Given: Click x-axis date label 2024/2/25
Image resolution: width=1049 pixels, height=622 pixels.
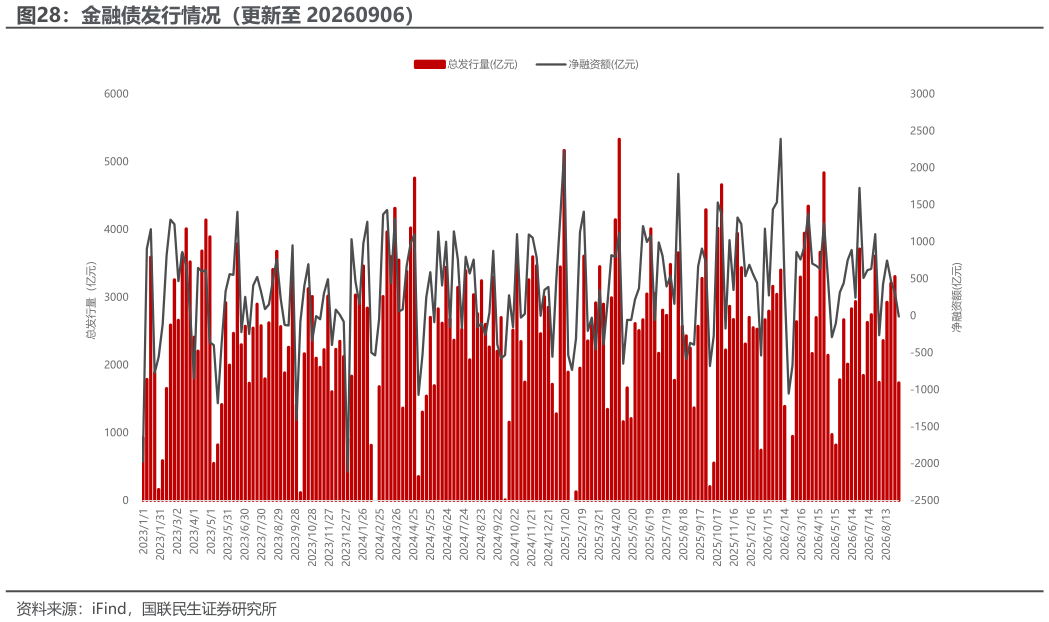Looking at the screenshot, I should pos(379,535).
